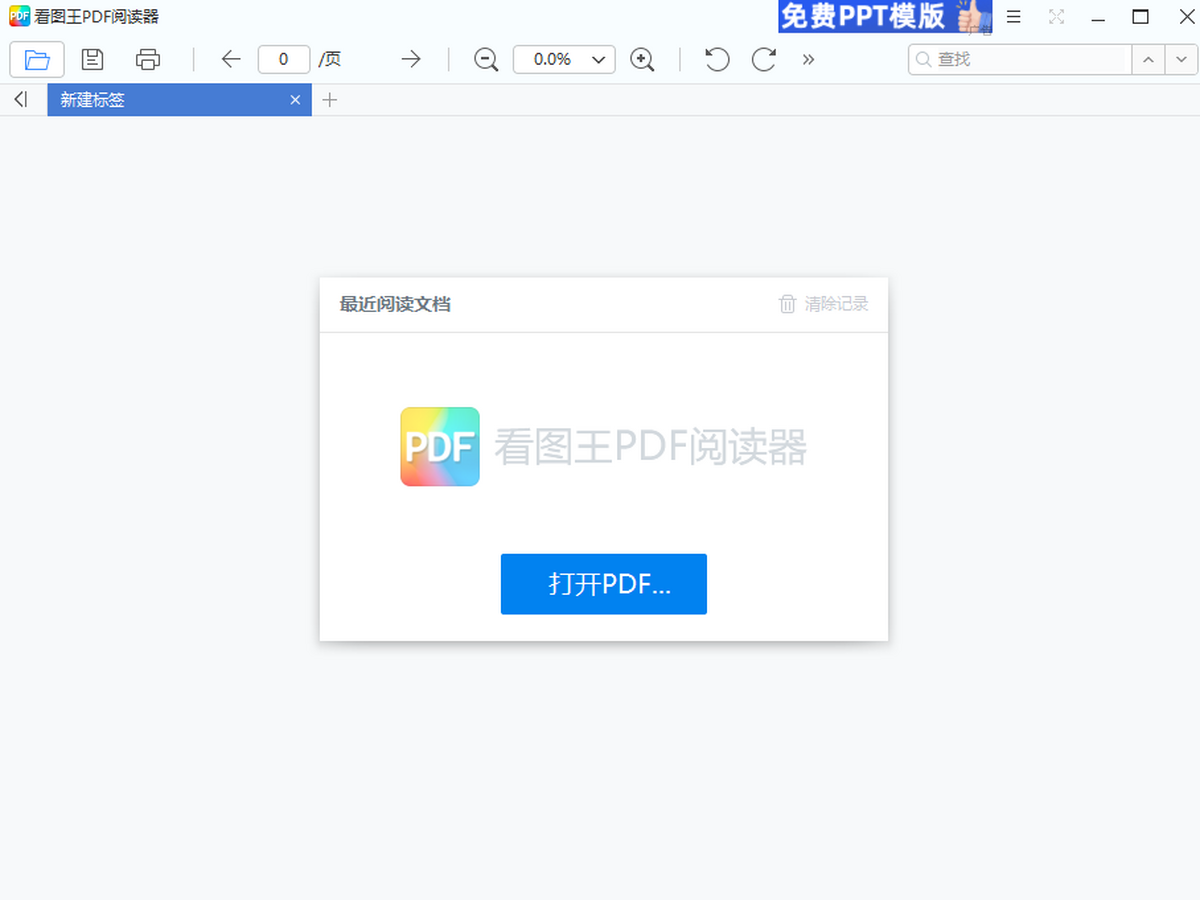The height and width of the screenshot is (900, 1200).
Task: Click the 打开PDF... button
Action: pos(603,584)
